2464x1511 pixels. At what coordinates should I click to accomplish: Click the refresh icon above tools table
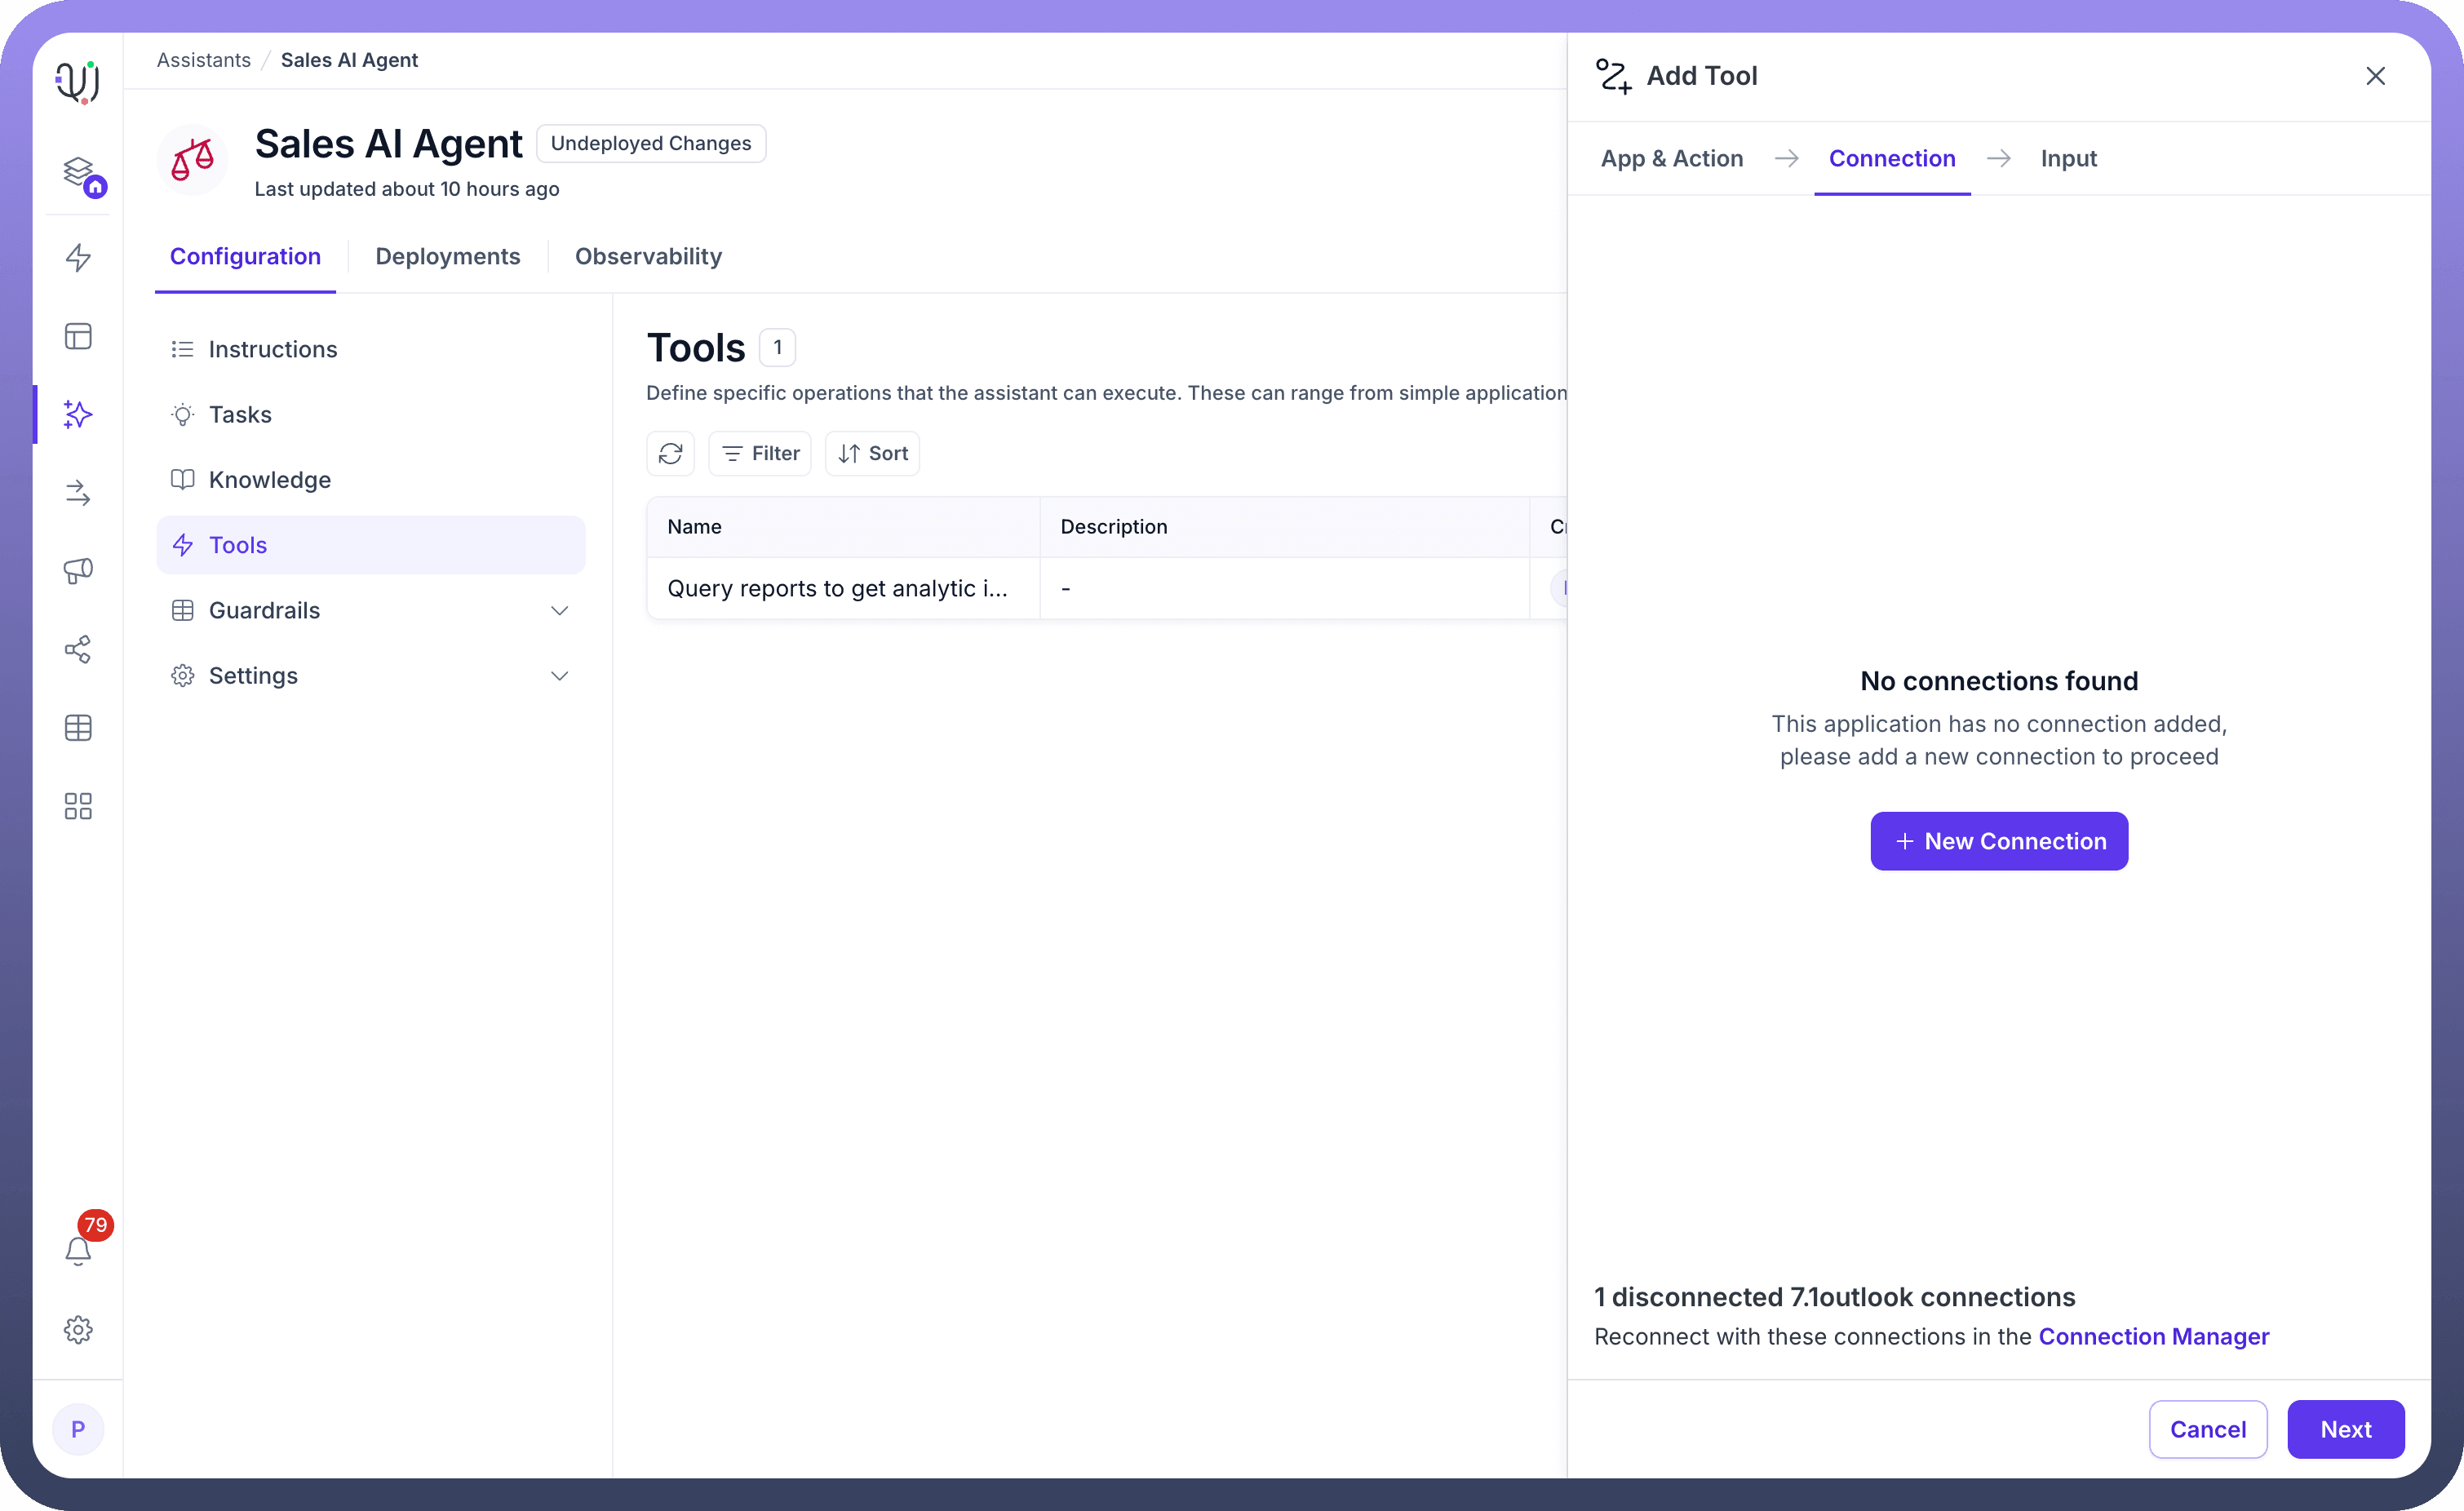670,453
